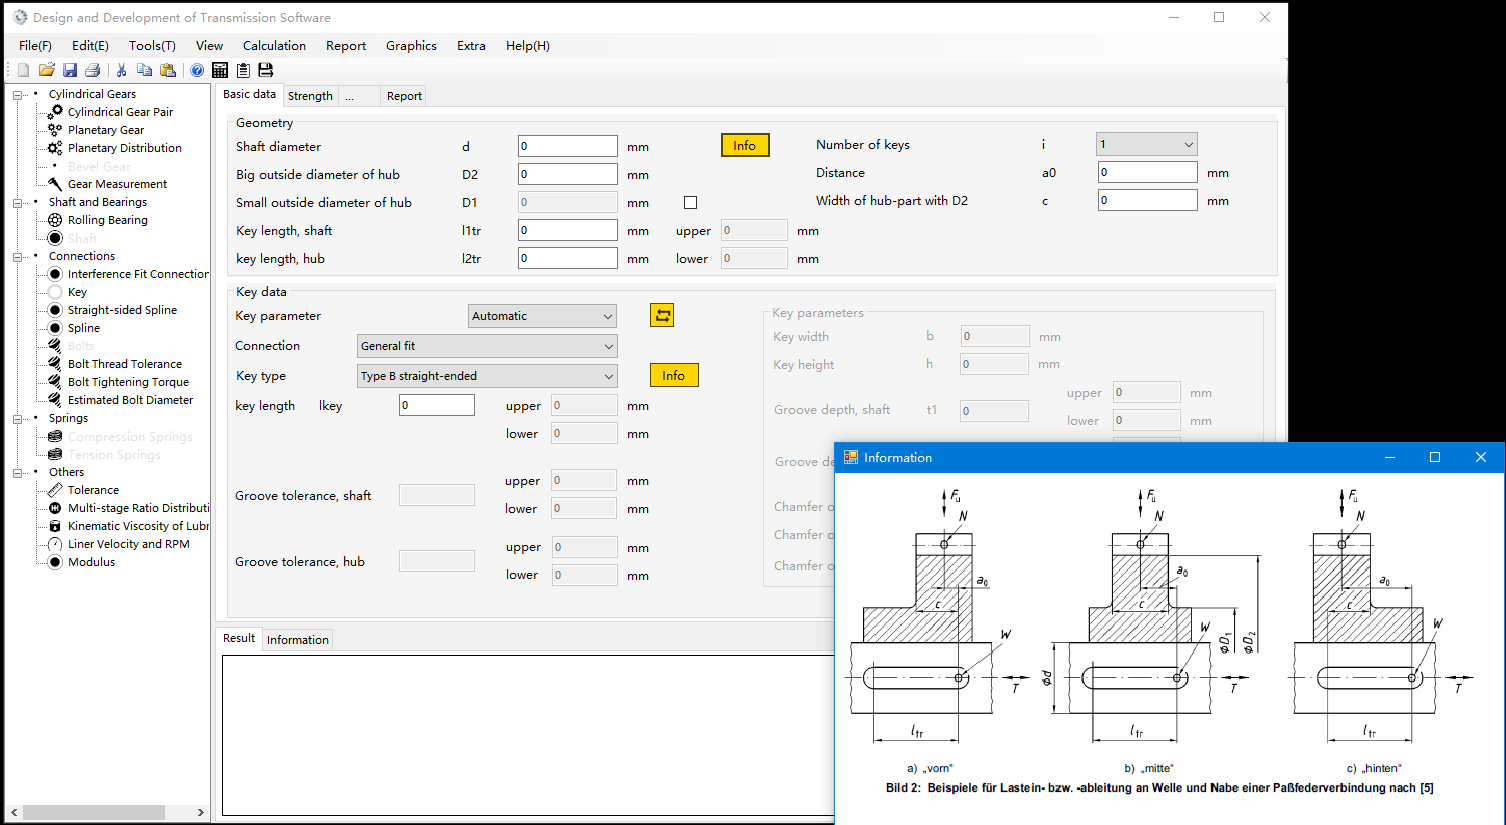The width and height of the screenshot is (1506, 825).
Task: Switch to the Report tab
Action: click(x=404, y=96)
